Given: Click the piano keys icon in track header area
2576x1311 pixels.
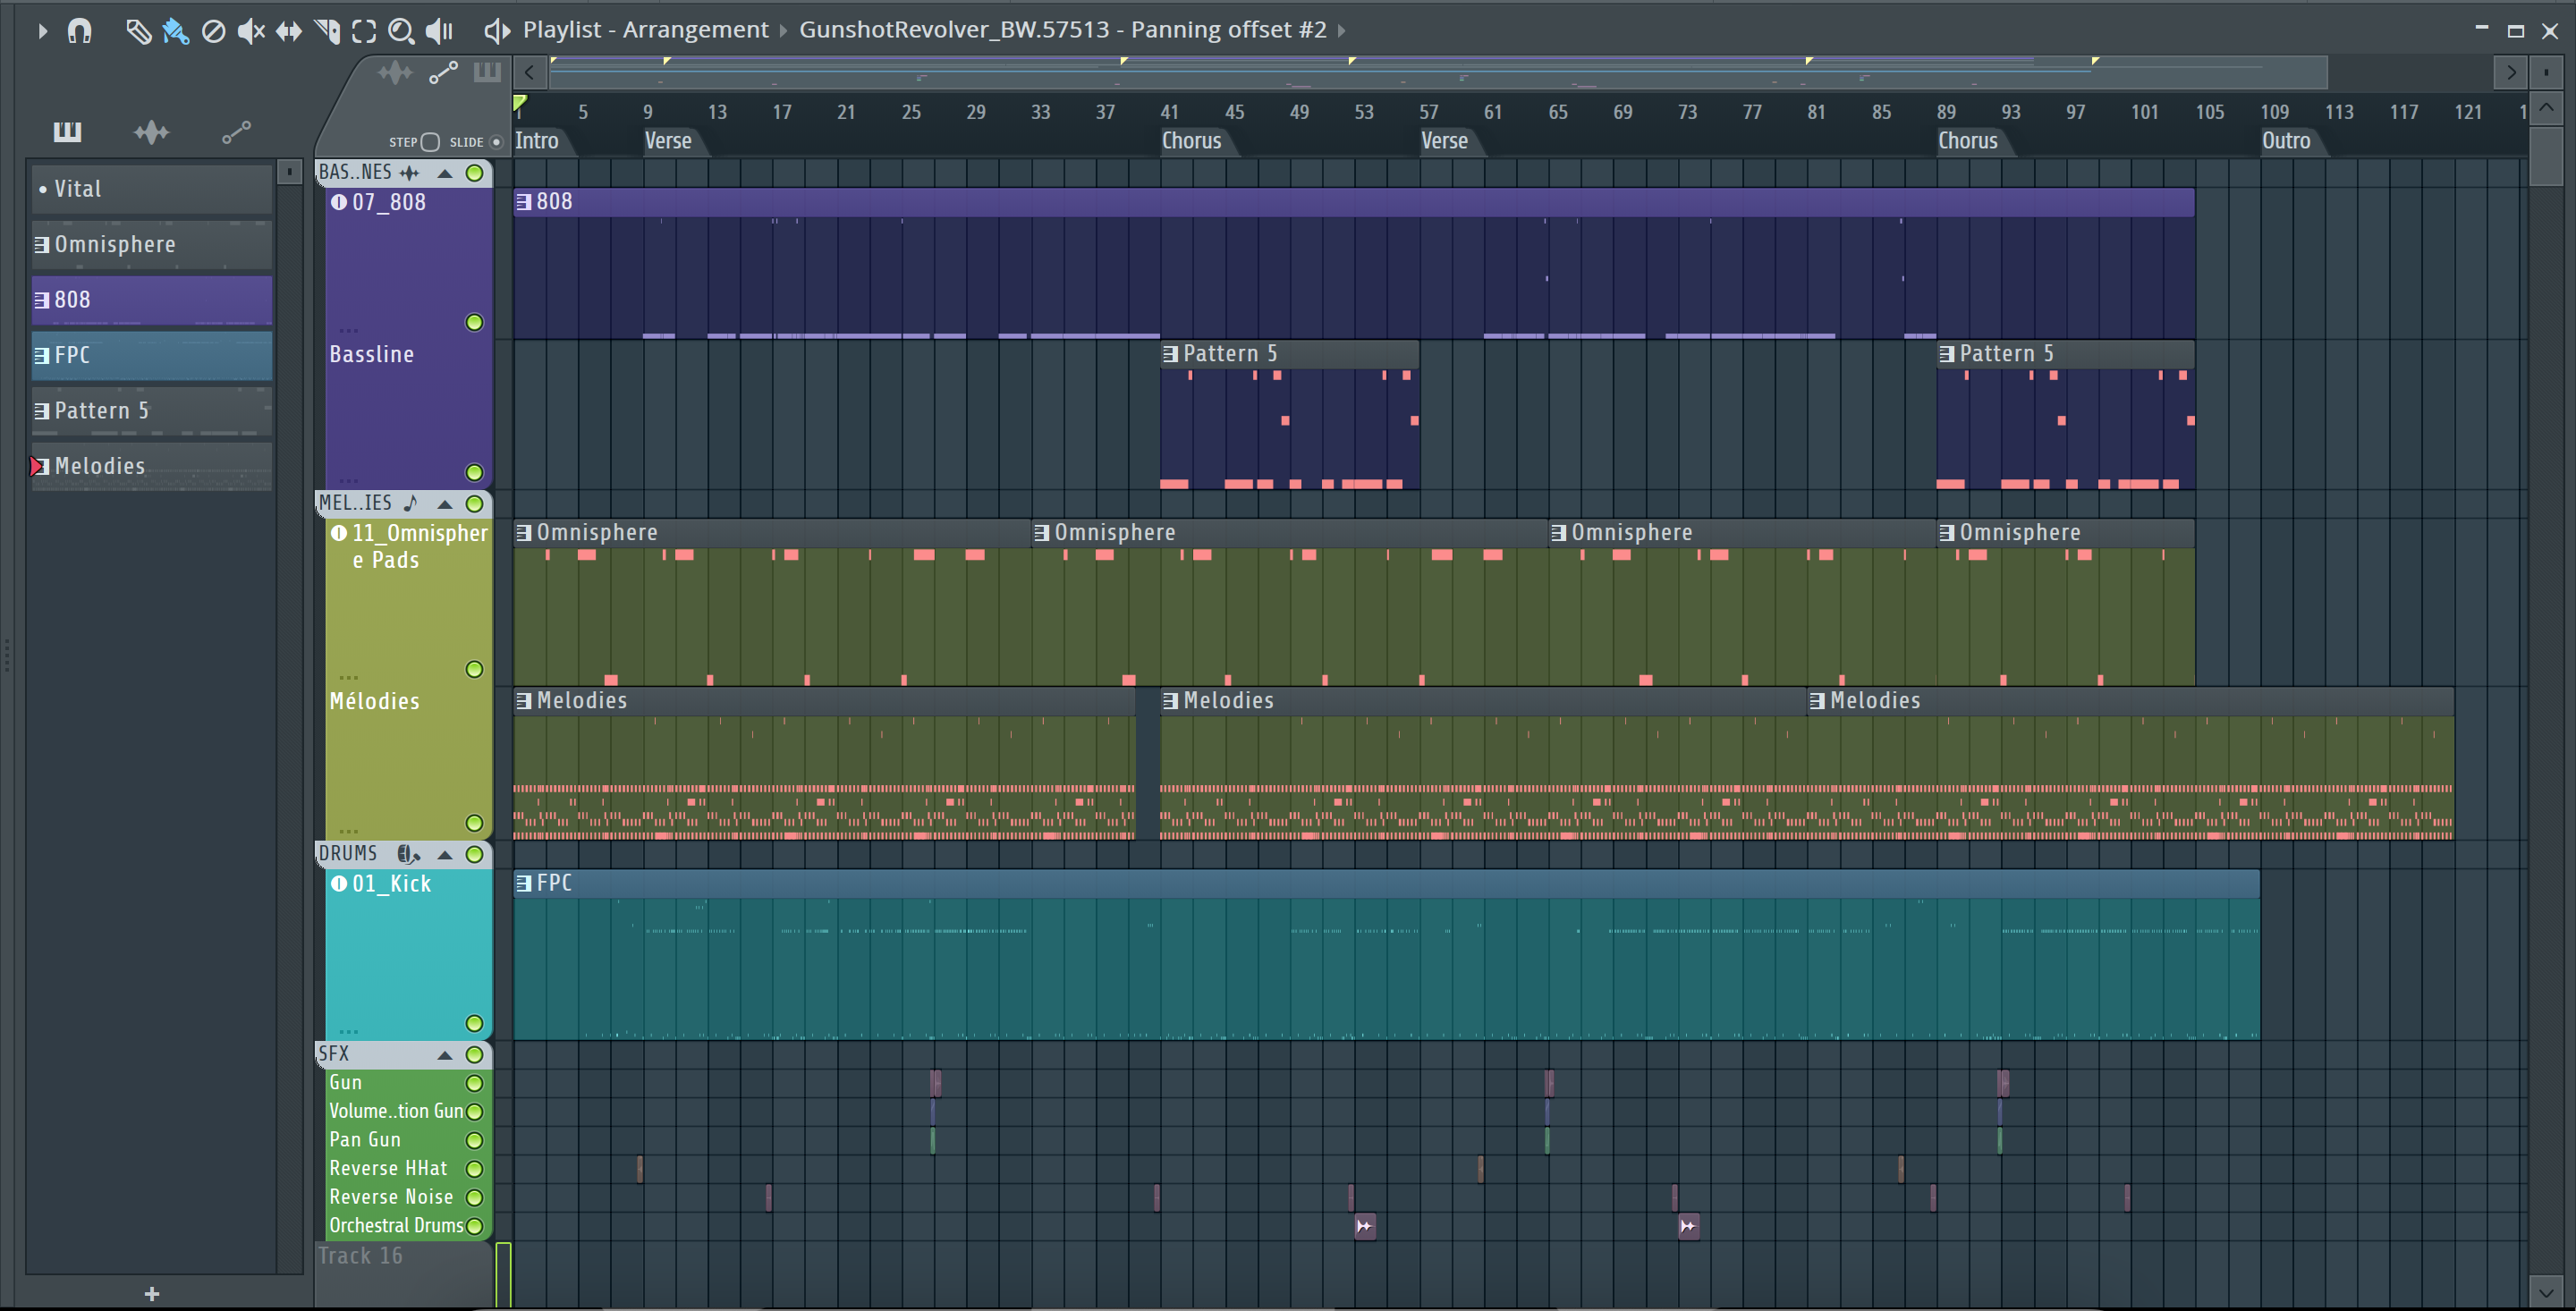Looking at the screenshot, I should (x=487, y=72).
